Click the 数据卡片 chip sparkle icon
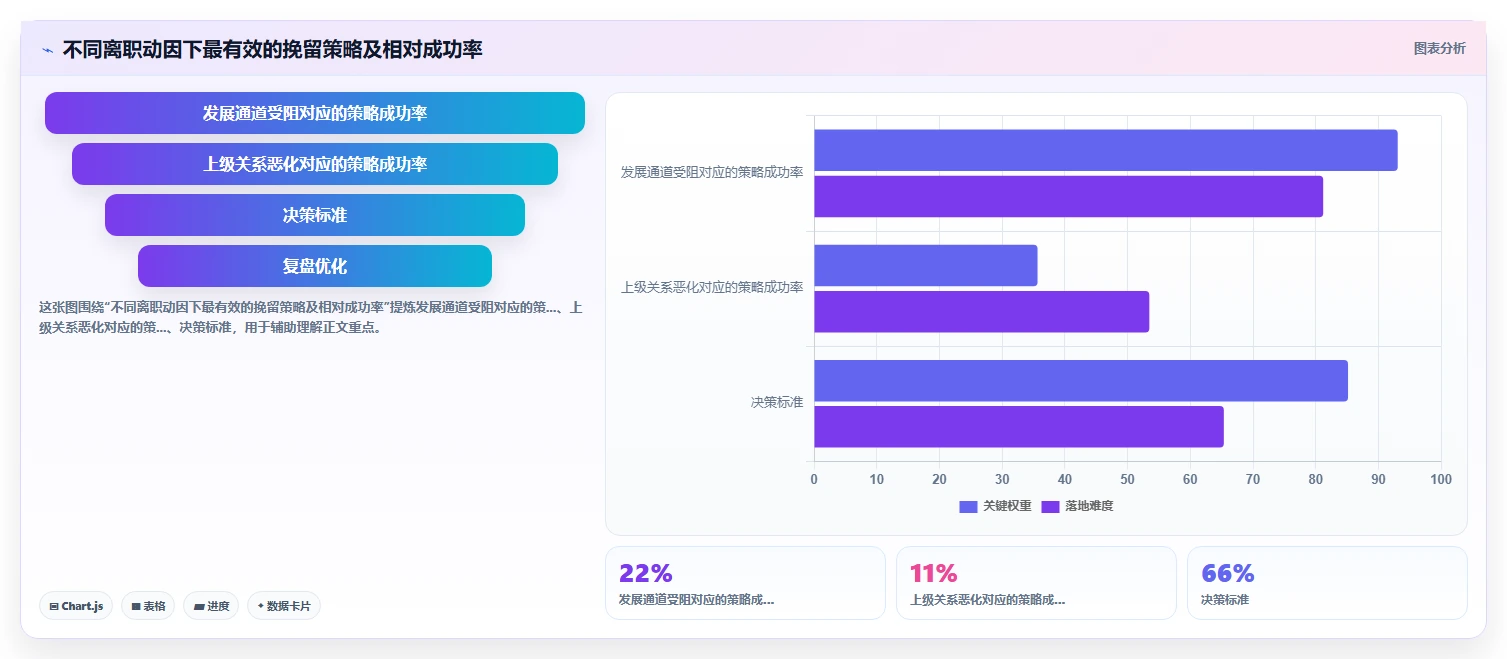 click(260, 606)
